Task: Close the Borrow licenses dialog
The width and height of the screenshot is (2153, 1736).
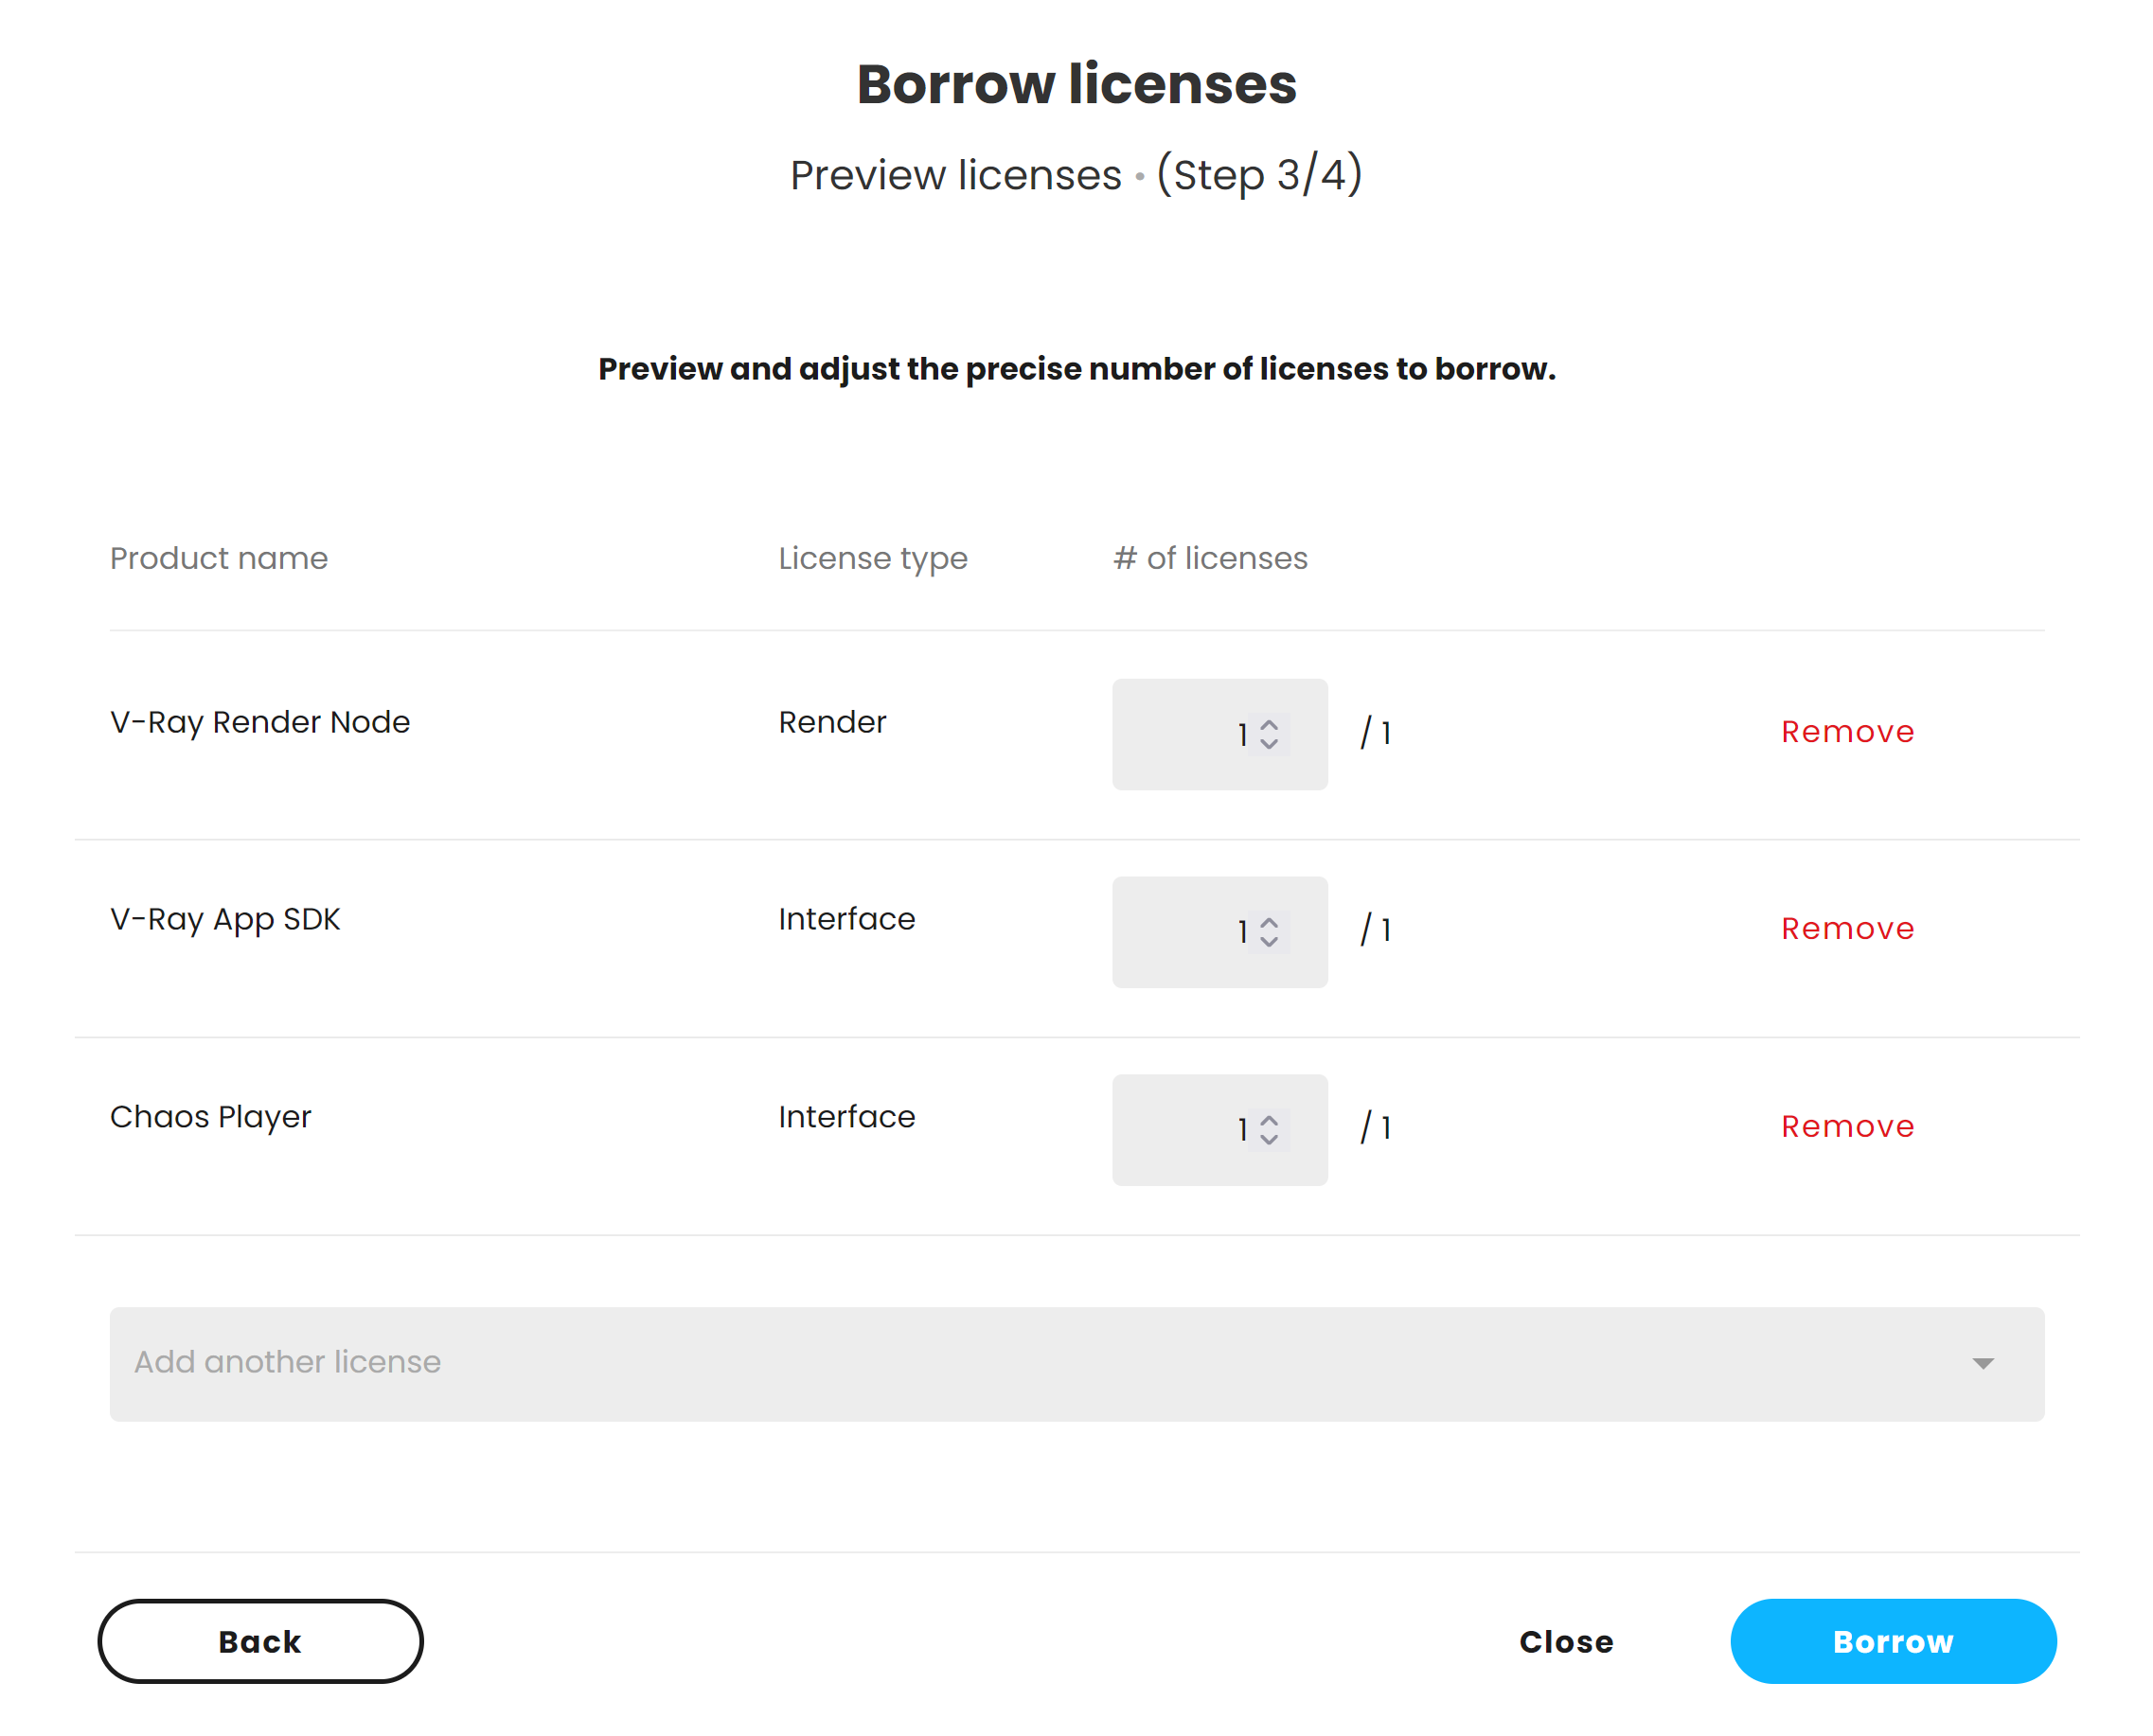Action: coord(1565,1641)
